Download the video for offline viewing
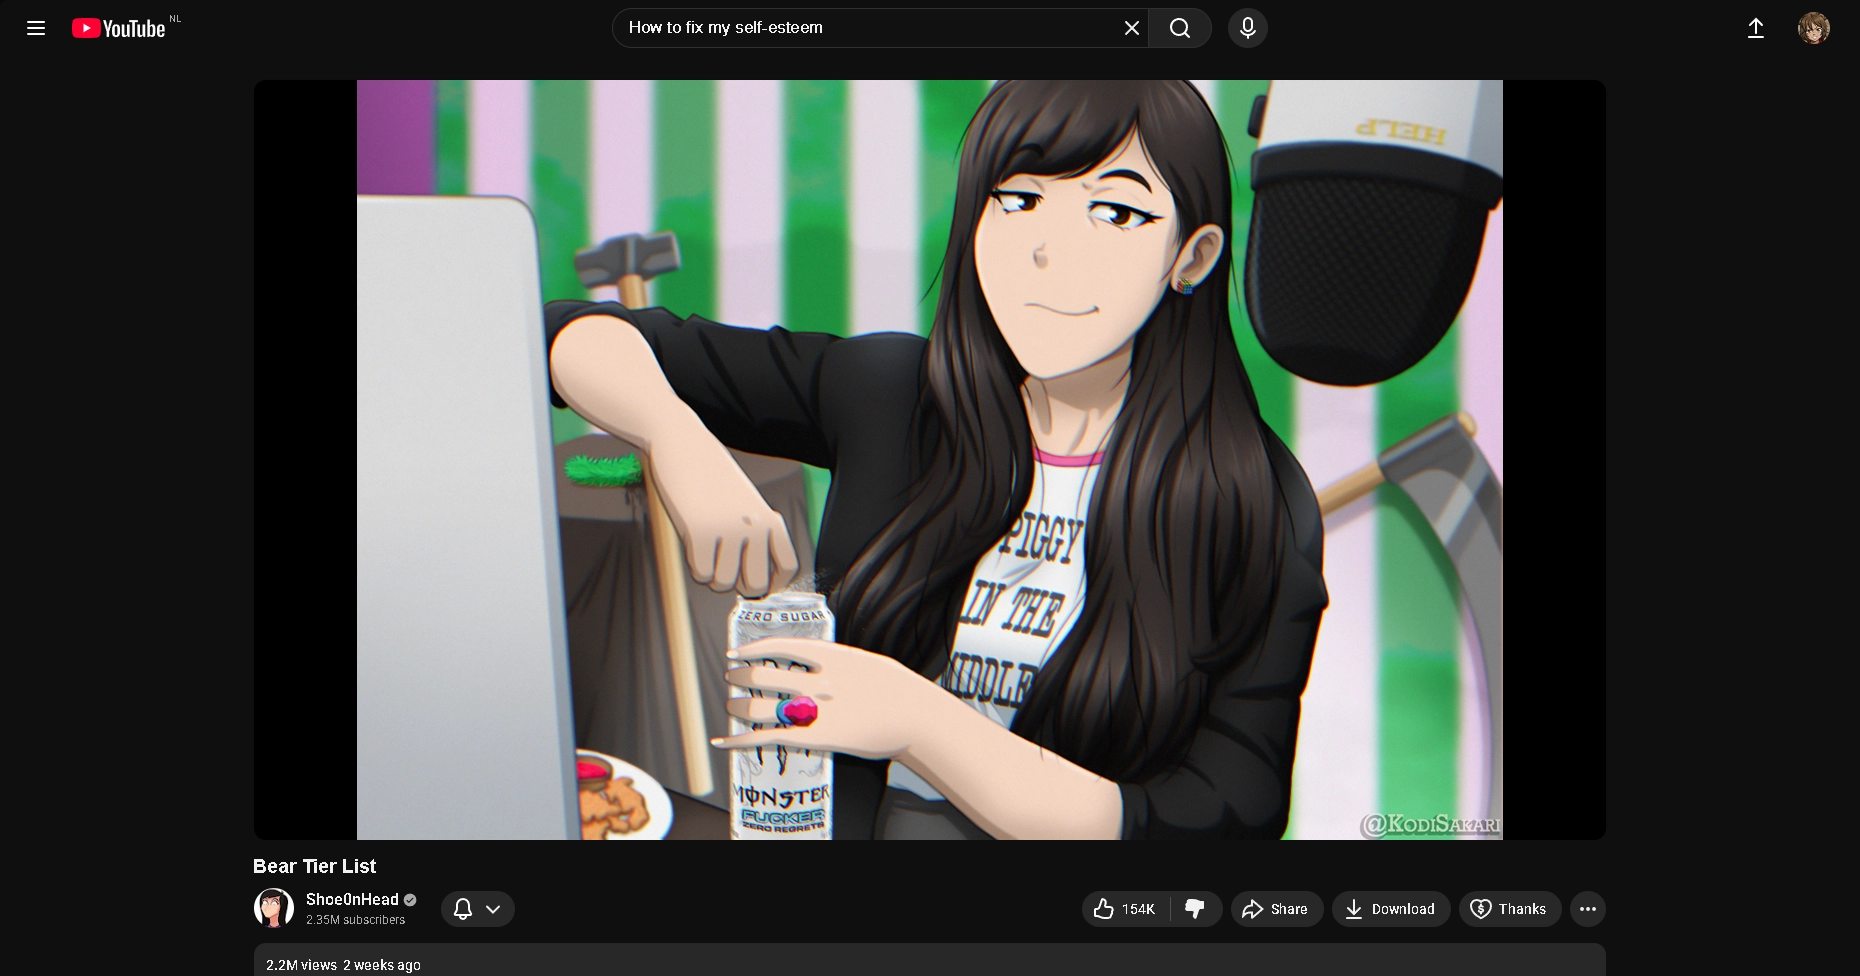 (x=1390, y=909)
